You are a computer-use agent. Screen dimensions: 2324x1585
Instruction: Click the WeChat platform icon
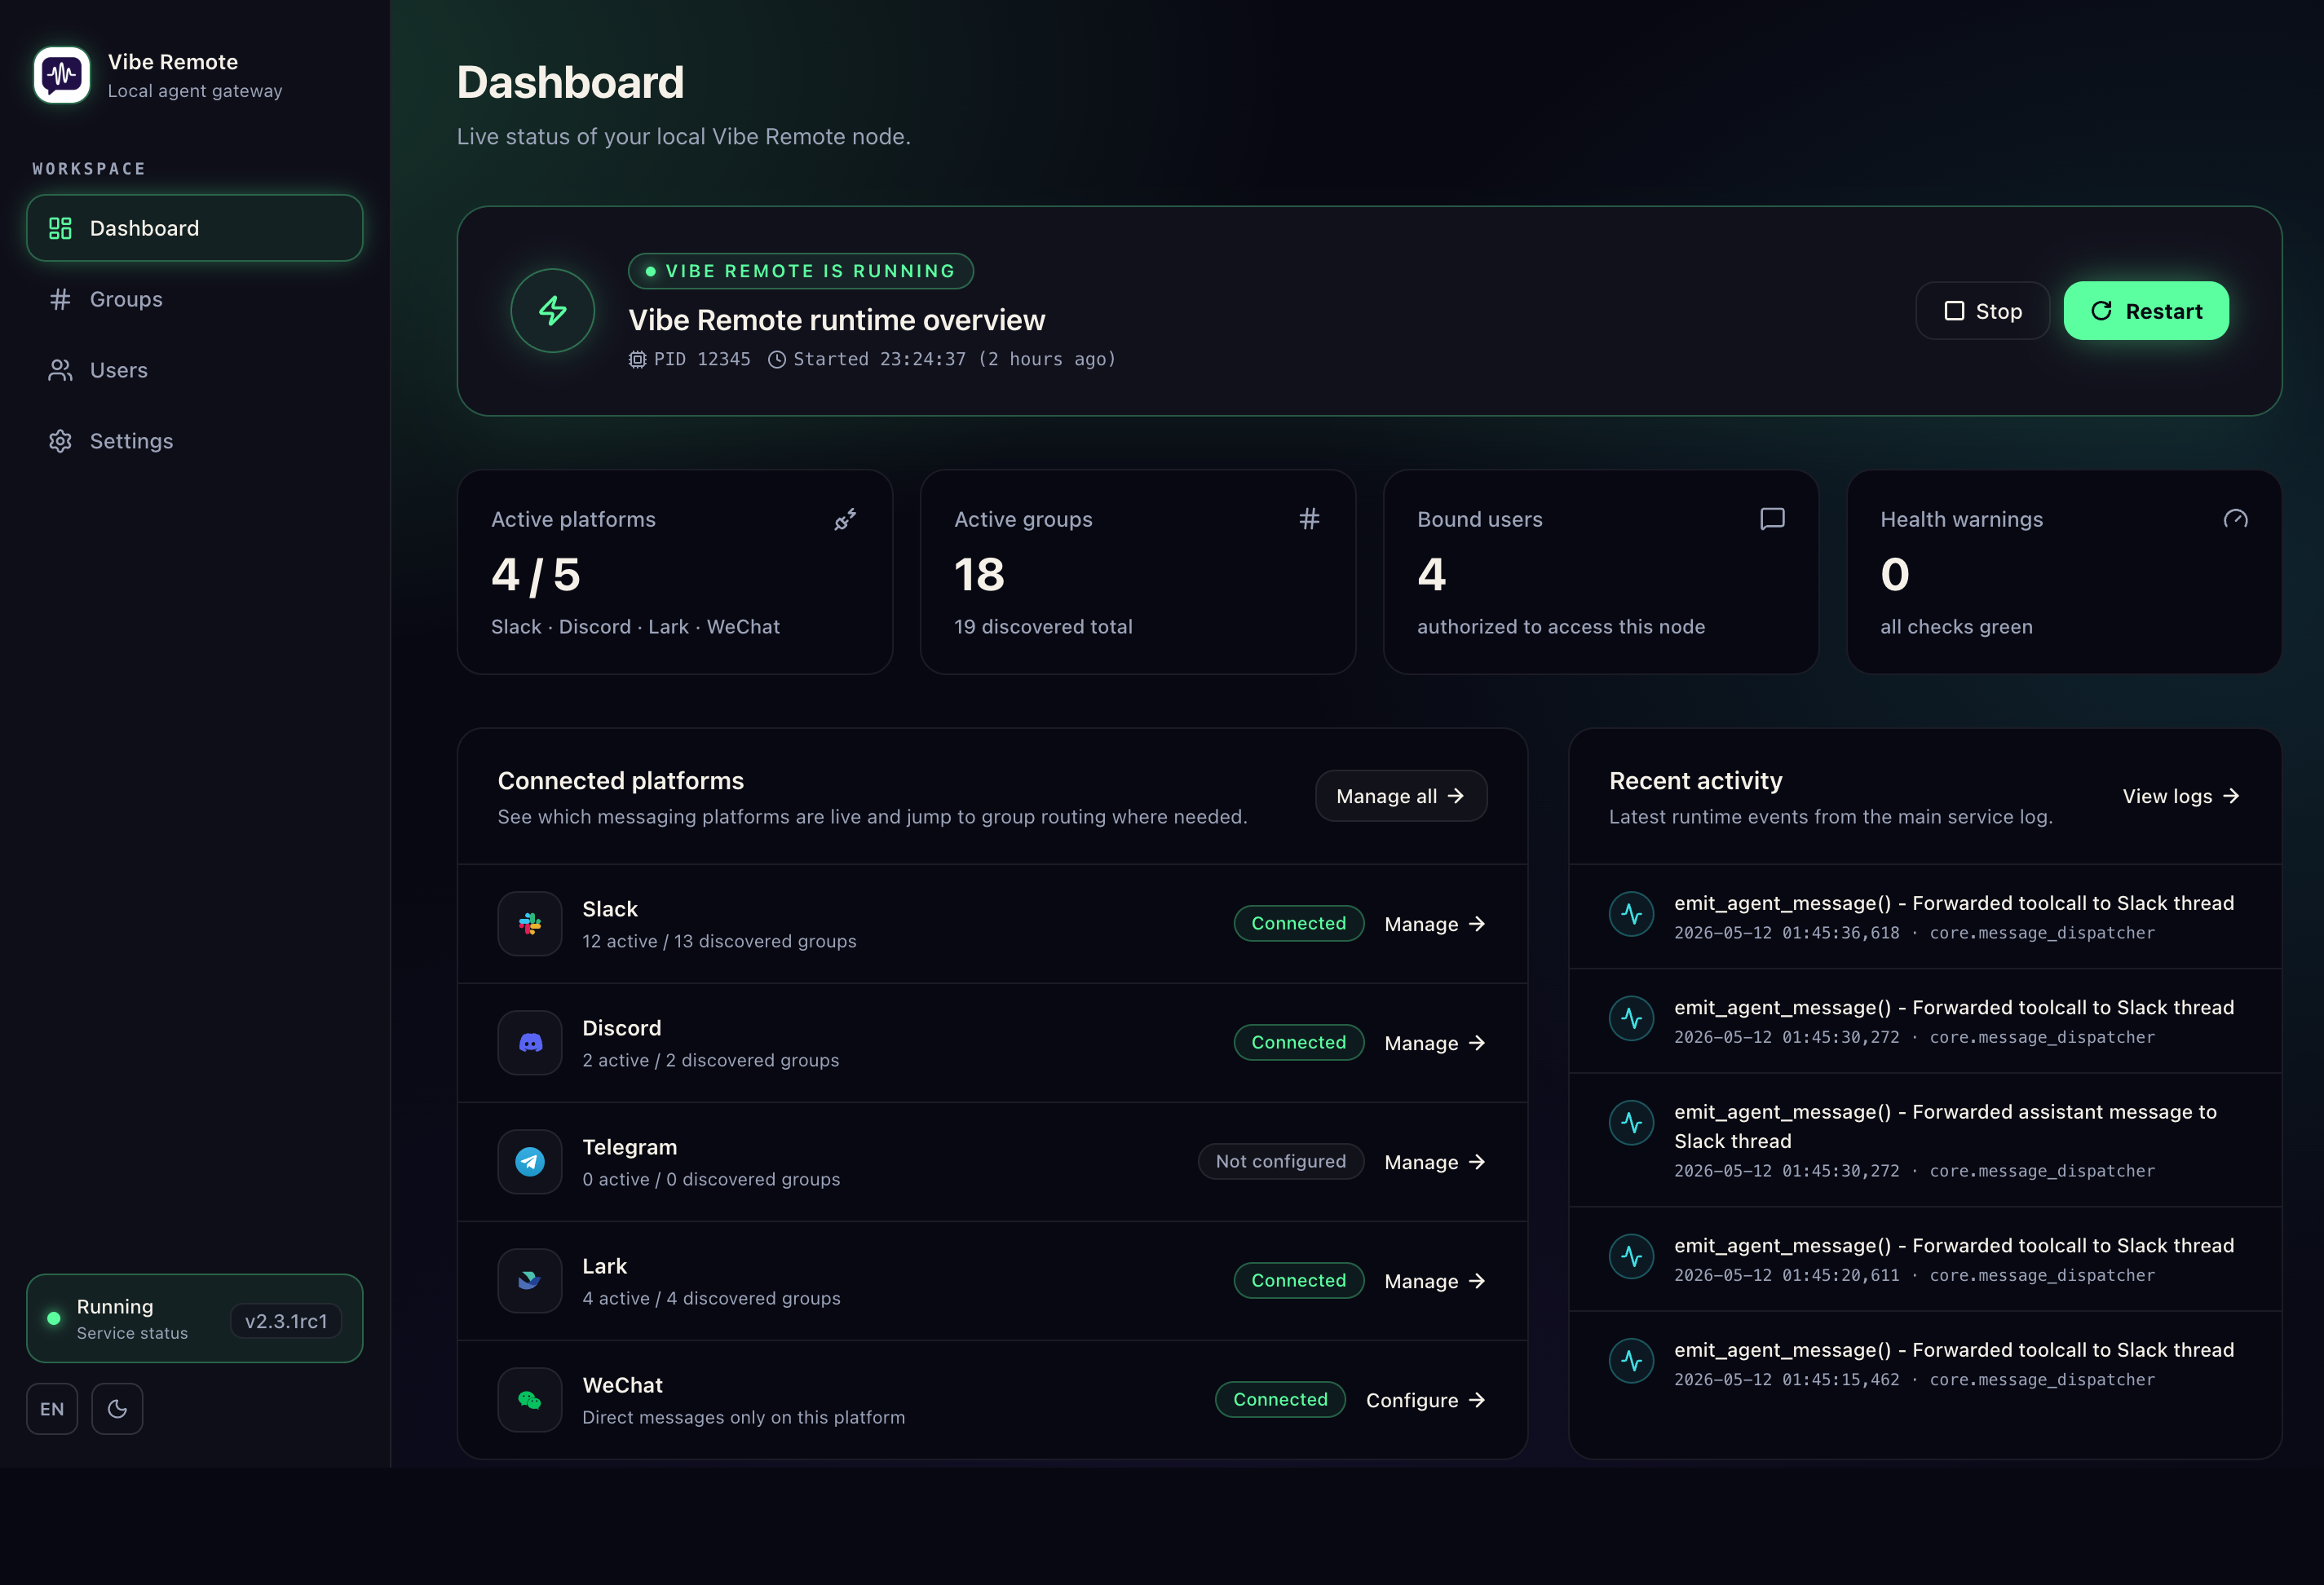(530, 1400)
